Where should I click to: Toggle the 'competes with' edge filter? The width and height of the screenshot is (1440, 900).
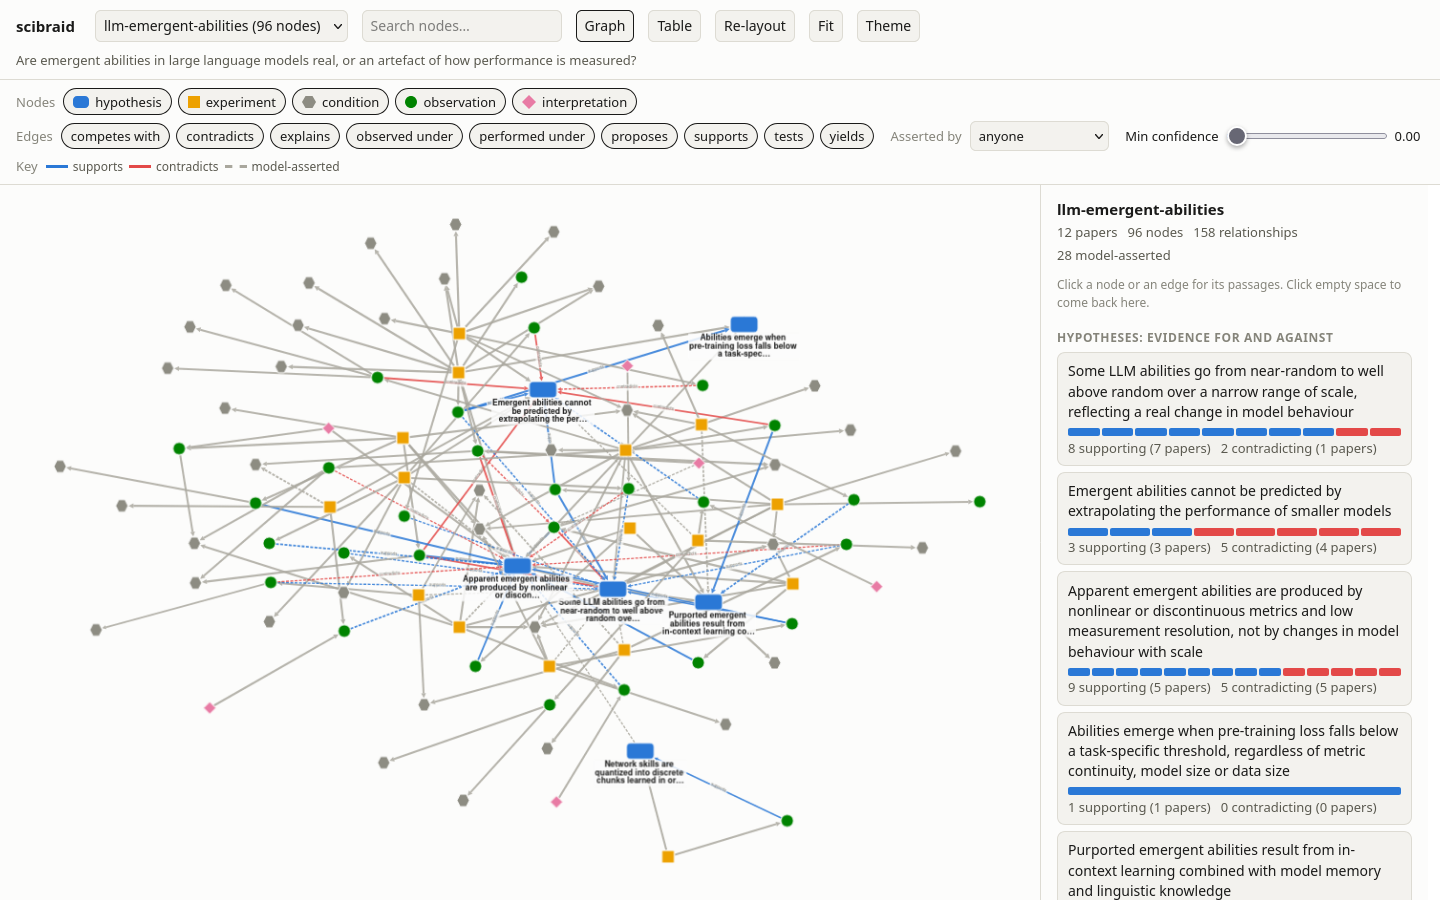click(115, 136)
